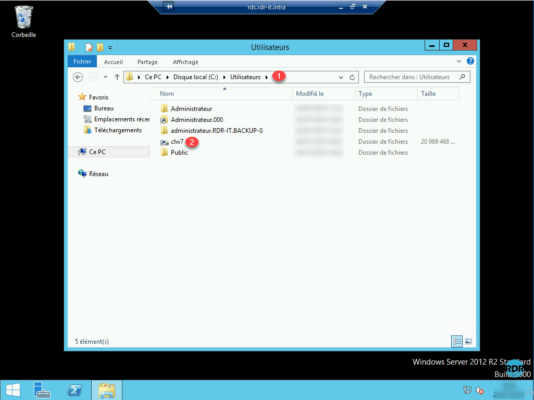Switch to large icons view layout
The height and width of the screenshot is (400, 534).
(x=469, y=341)
